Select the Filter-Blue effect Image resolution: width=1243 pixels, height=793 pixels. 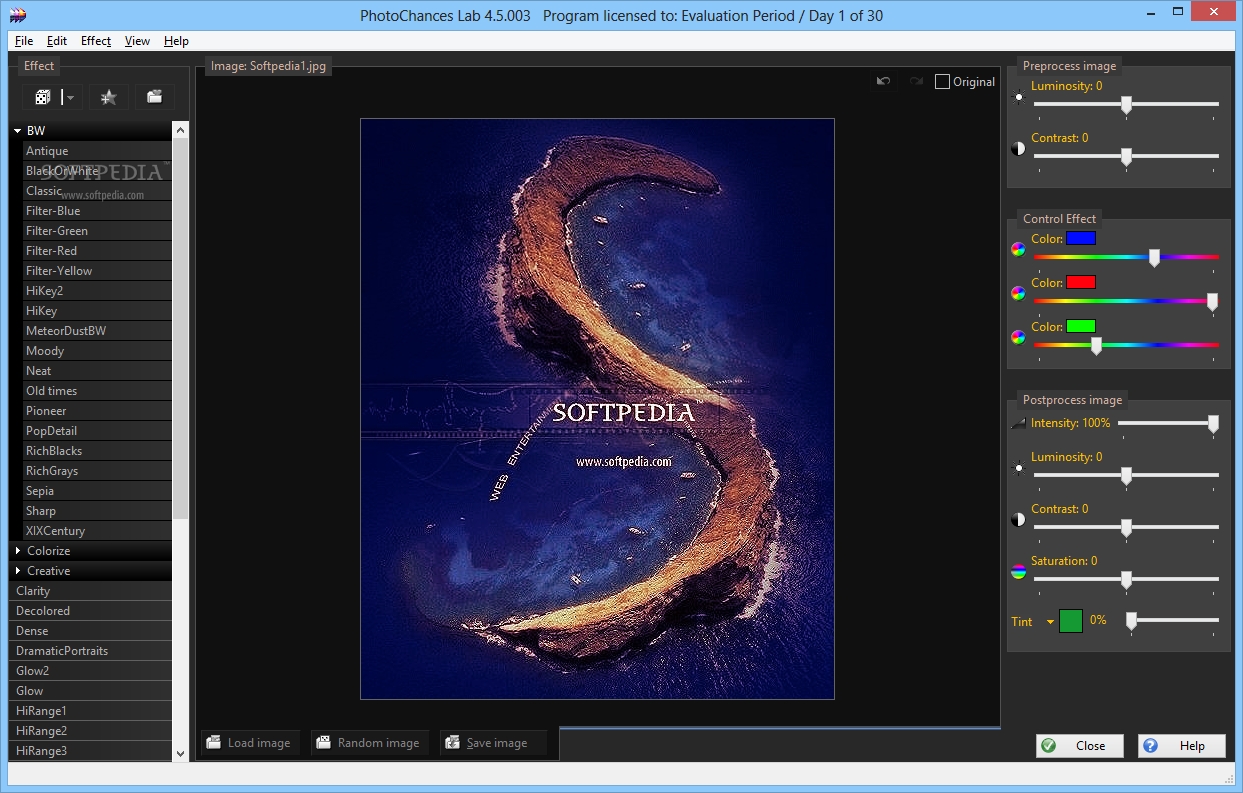tap(97, 211)
